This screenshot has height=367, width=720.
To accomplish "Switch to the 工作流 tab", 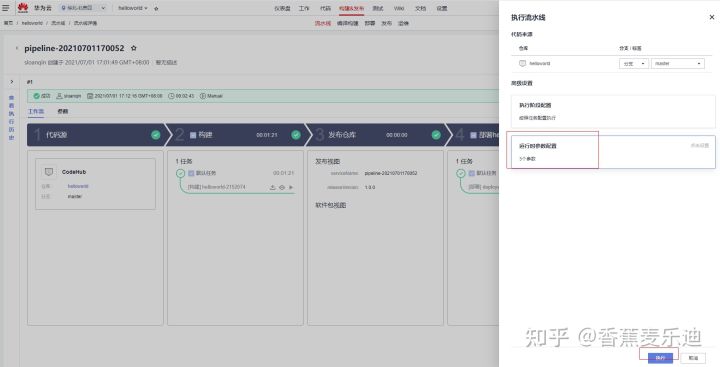I will pos(36,111).
